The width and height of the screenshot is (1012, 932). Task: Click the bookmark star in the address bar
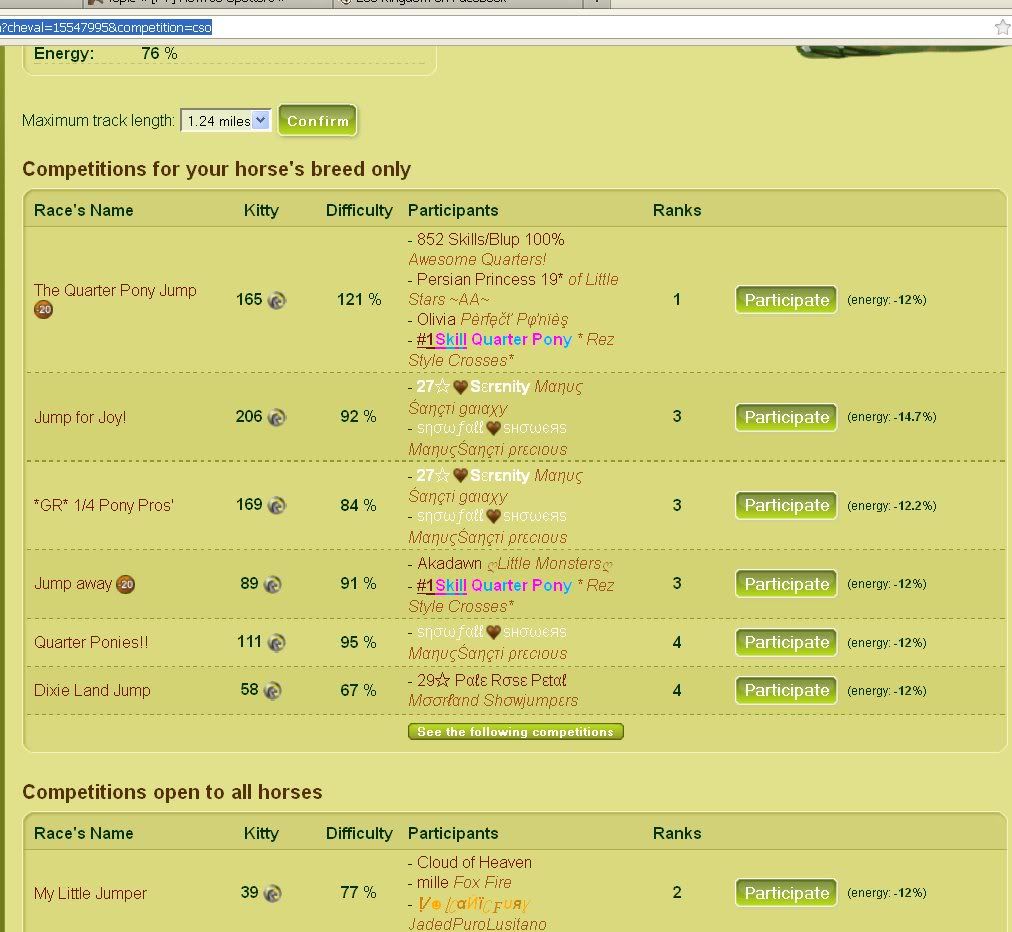pyautogui.click(x=1001, y=27)
